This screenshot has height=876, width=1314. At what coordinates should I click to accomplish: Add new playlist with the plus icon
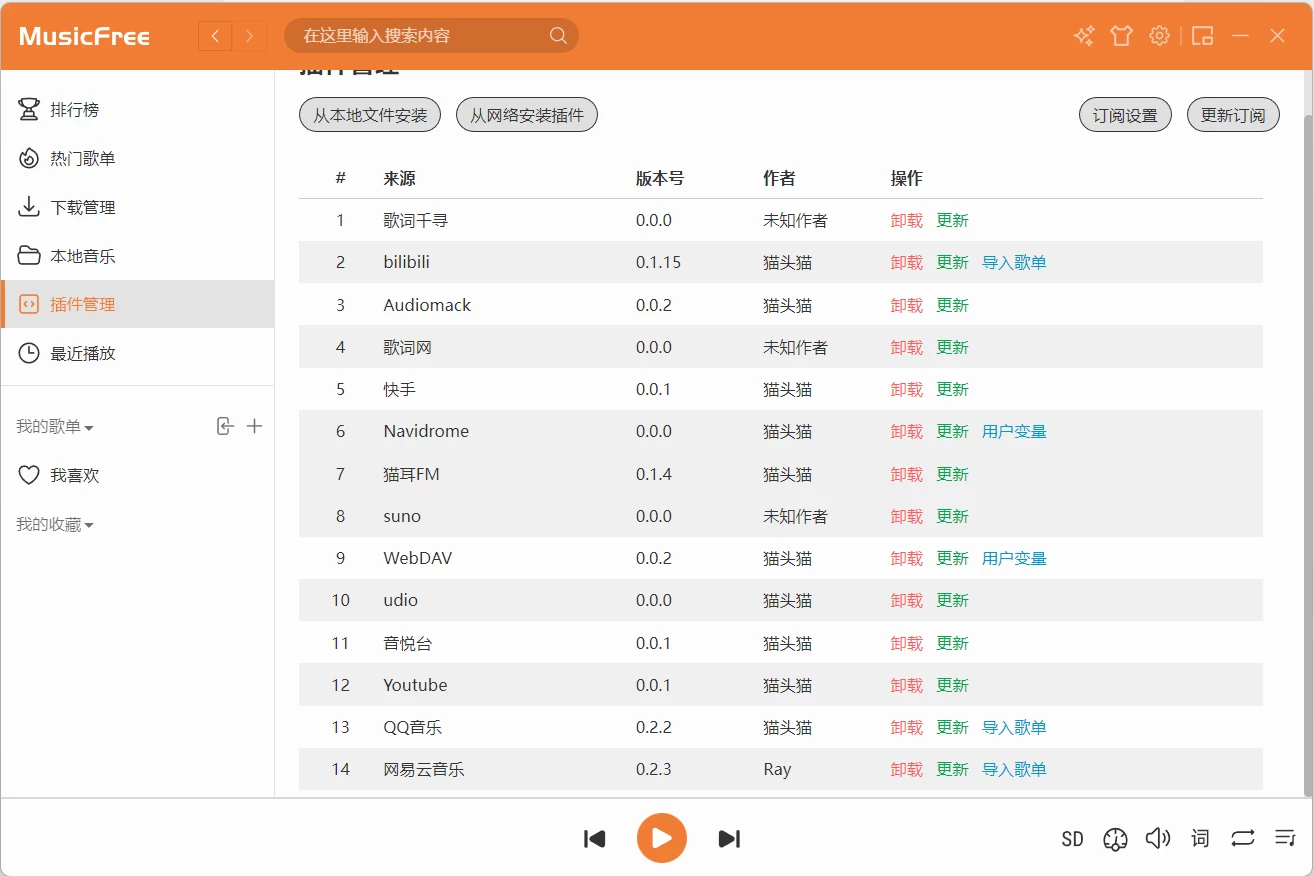[254, 426]
